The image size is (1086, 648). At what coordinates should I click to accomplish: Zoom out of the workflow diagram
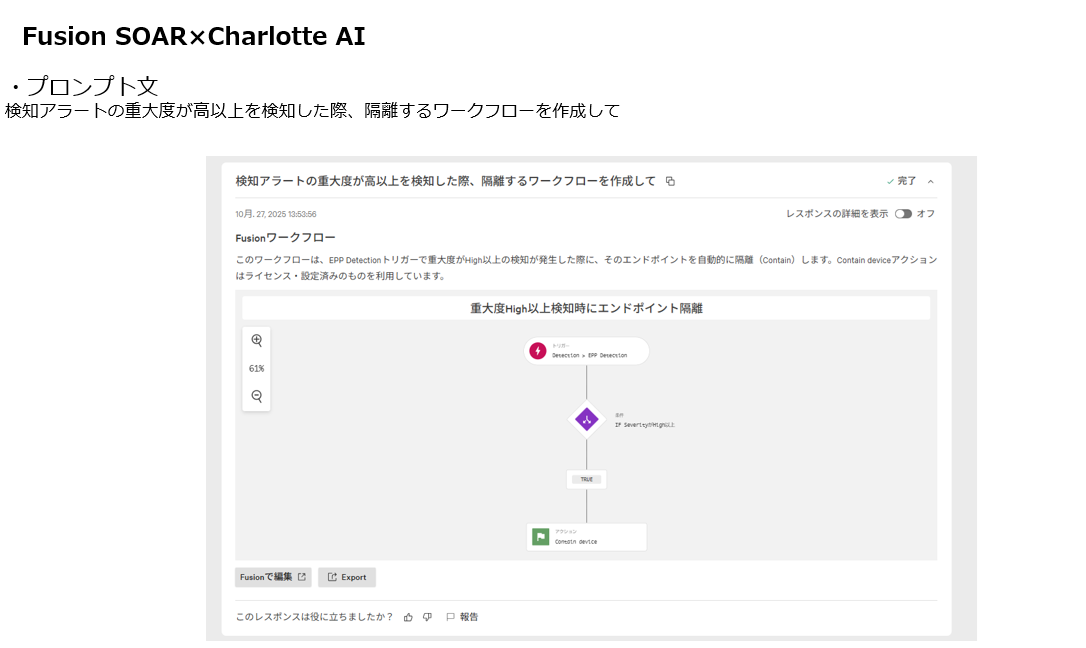click(x=257, y=396)
